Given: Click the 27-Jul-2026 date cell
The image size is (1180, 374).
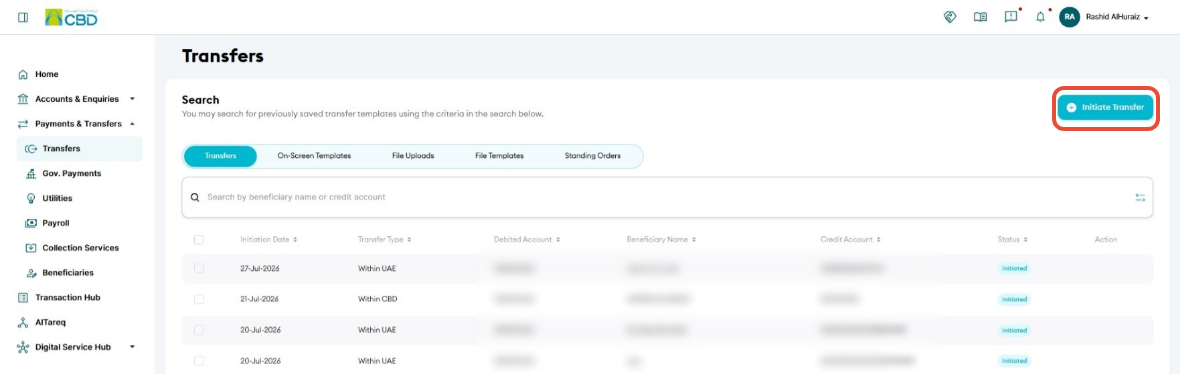Looking at the screenshot, I should (x=260, y=268).
